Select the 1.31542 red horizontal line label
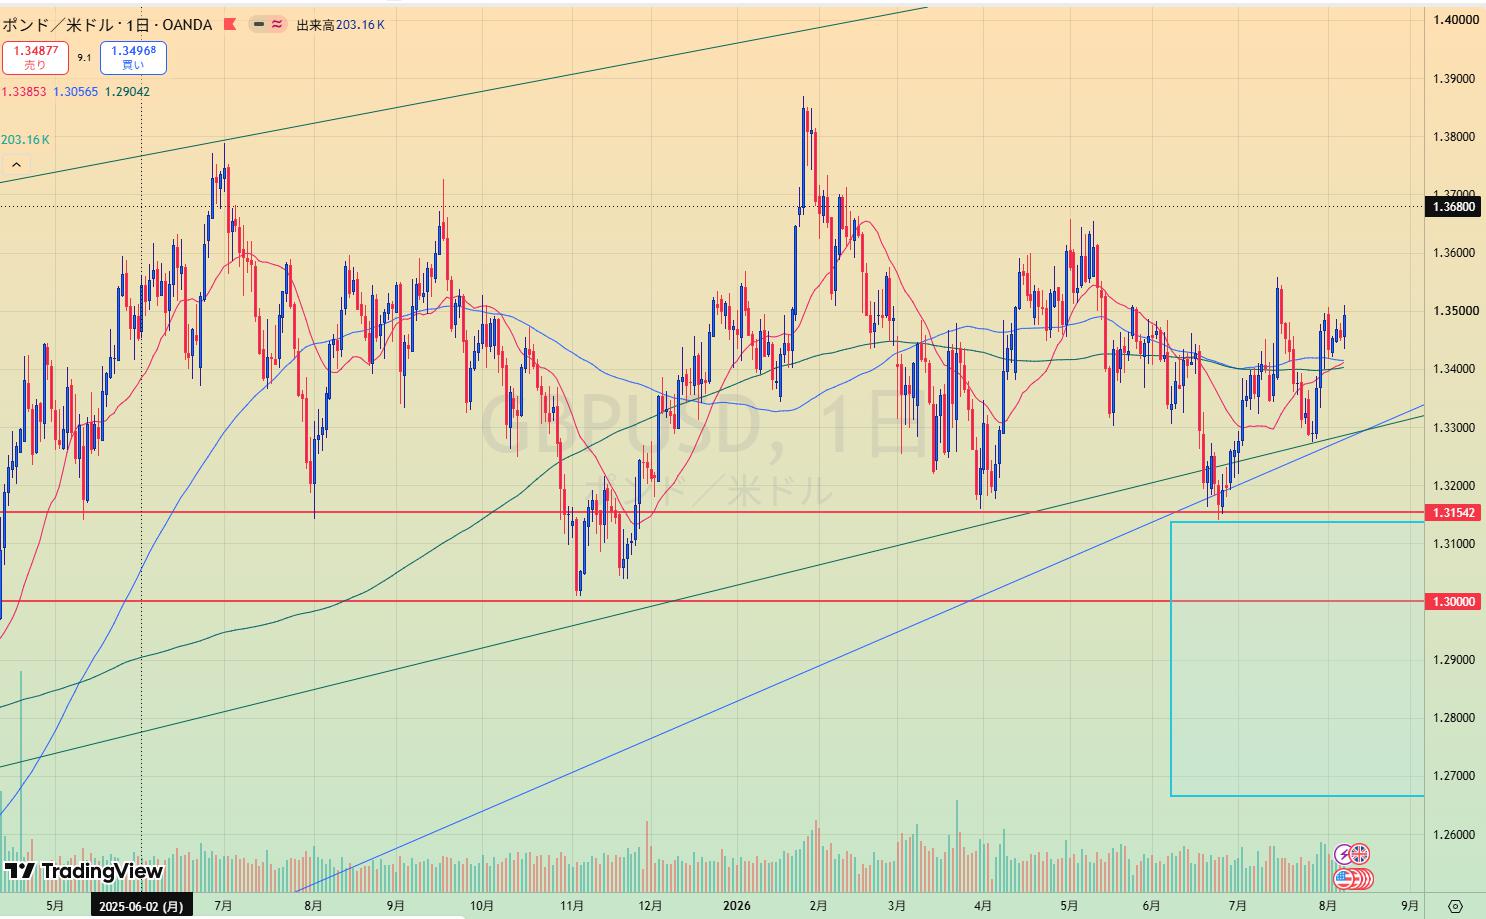The height and width of the screenshot is (919, 1486). tap(1454, 512)
